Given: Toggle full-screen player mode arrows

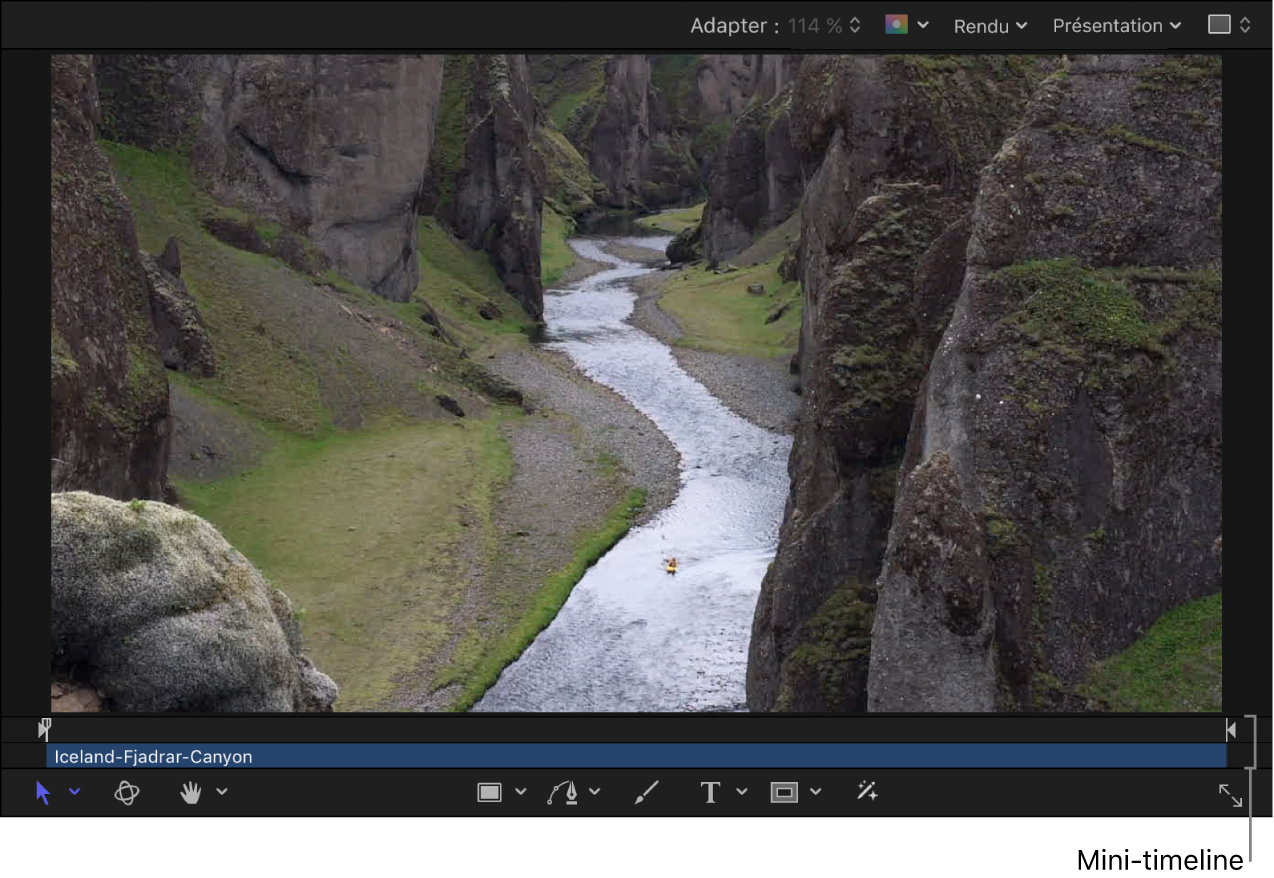Looking at the screenshot, I should coord(1230,795).
